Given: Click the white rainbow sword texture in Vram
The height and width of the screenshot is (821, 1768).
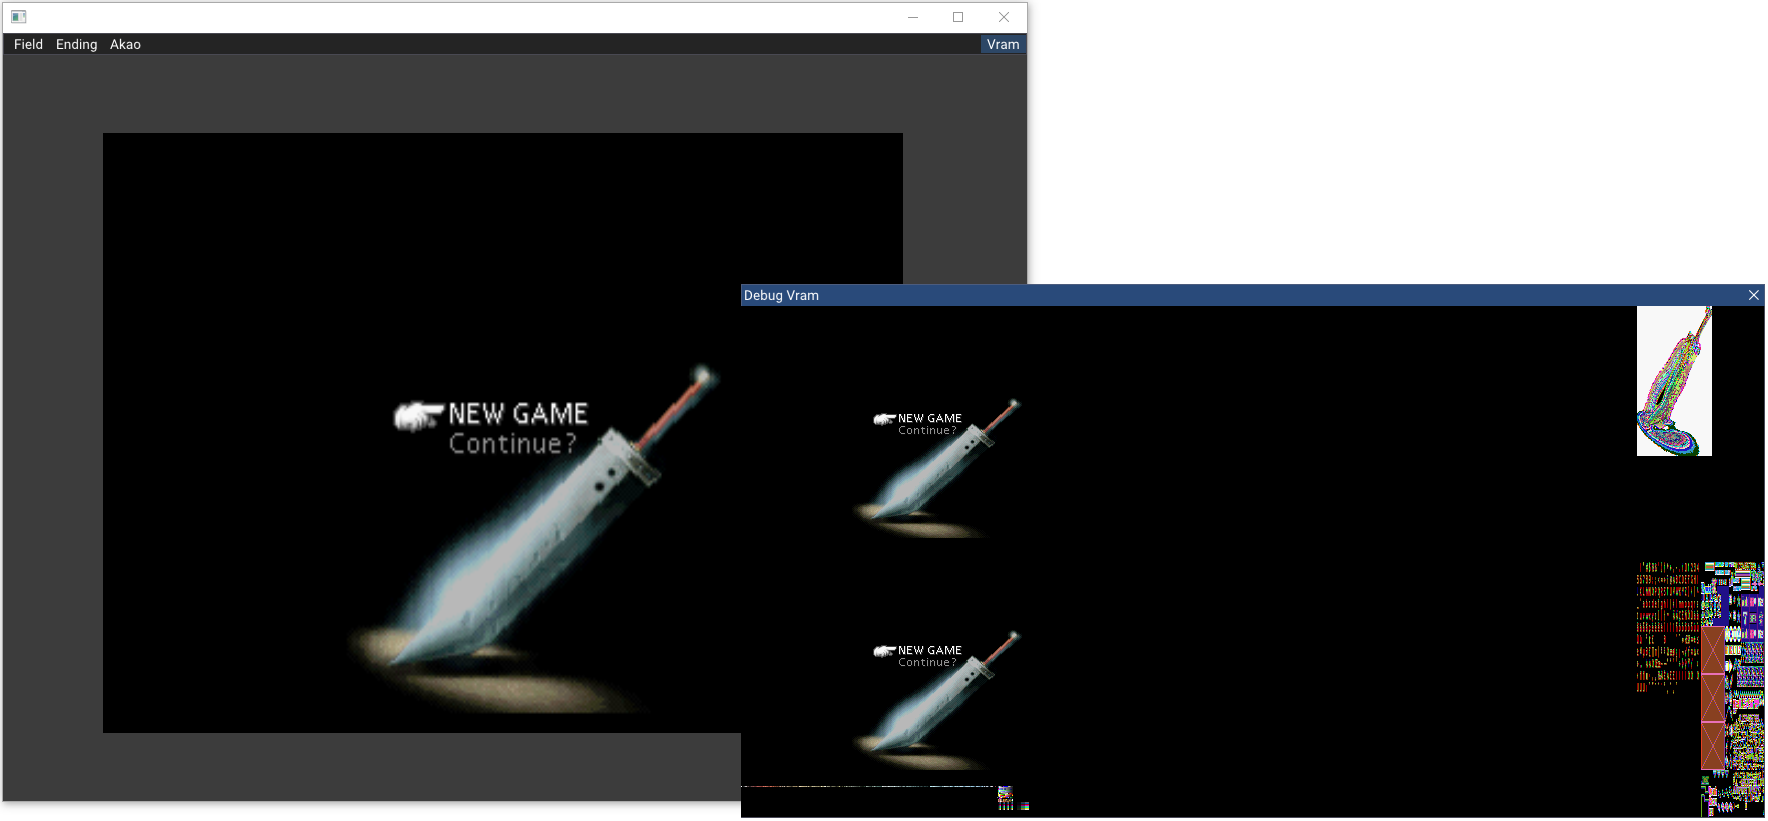Looking at the screenshot, I should point(1674,381).
